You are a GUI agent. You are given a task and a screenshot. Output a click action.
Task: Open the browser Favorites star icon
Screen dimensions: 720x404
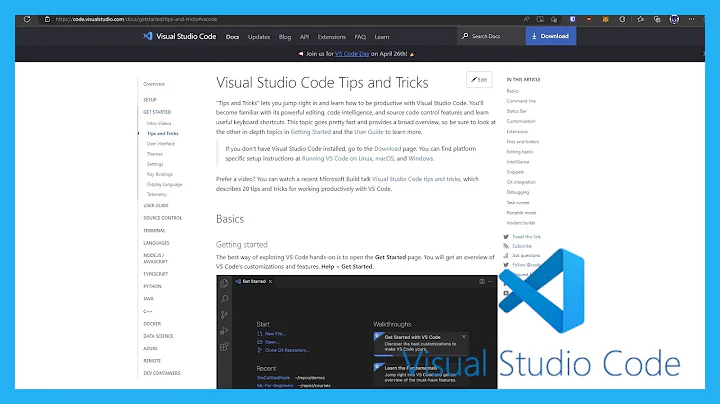(x=640, y=19)
